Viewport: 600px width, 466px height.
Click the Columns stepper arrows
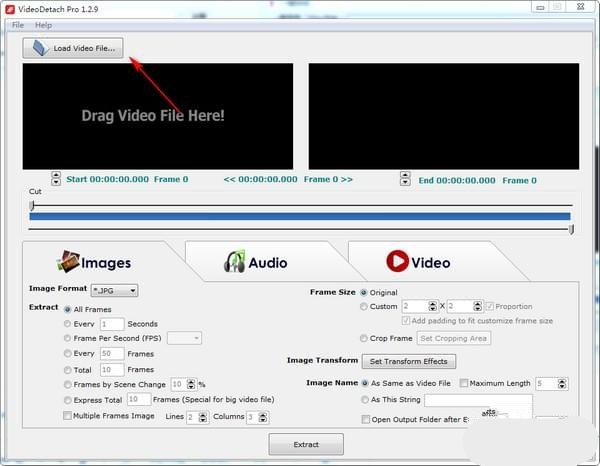(263, 417)
